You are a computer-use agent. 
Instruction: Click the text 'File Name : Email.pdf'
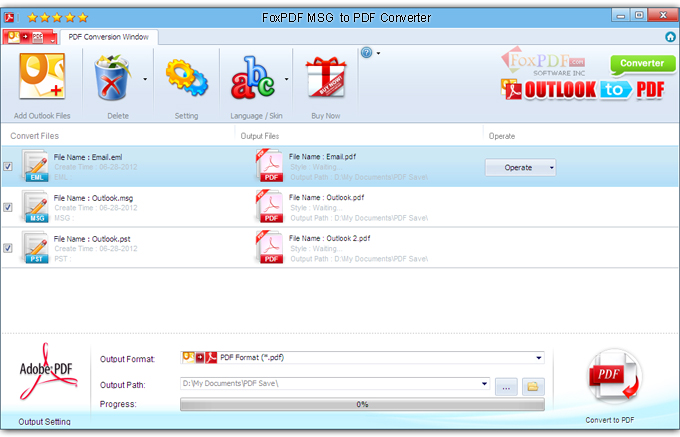click(x=322, y=157)
